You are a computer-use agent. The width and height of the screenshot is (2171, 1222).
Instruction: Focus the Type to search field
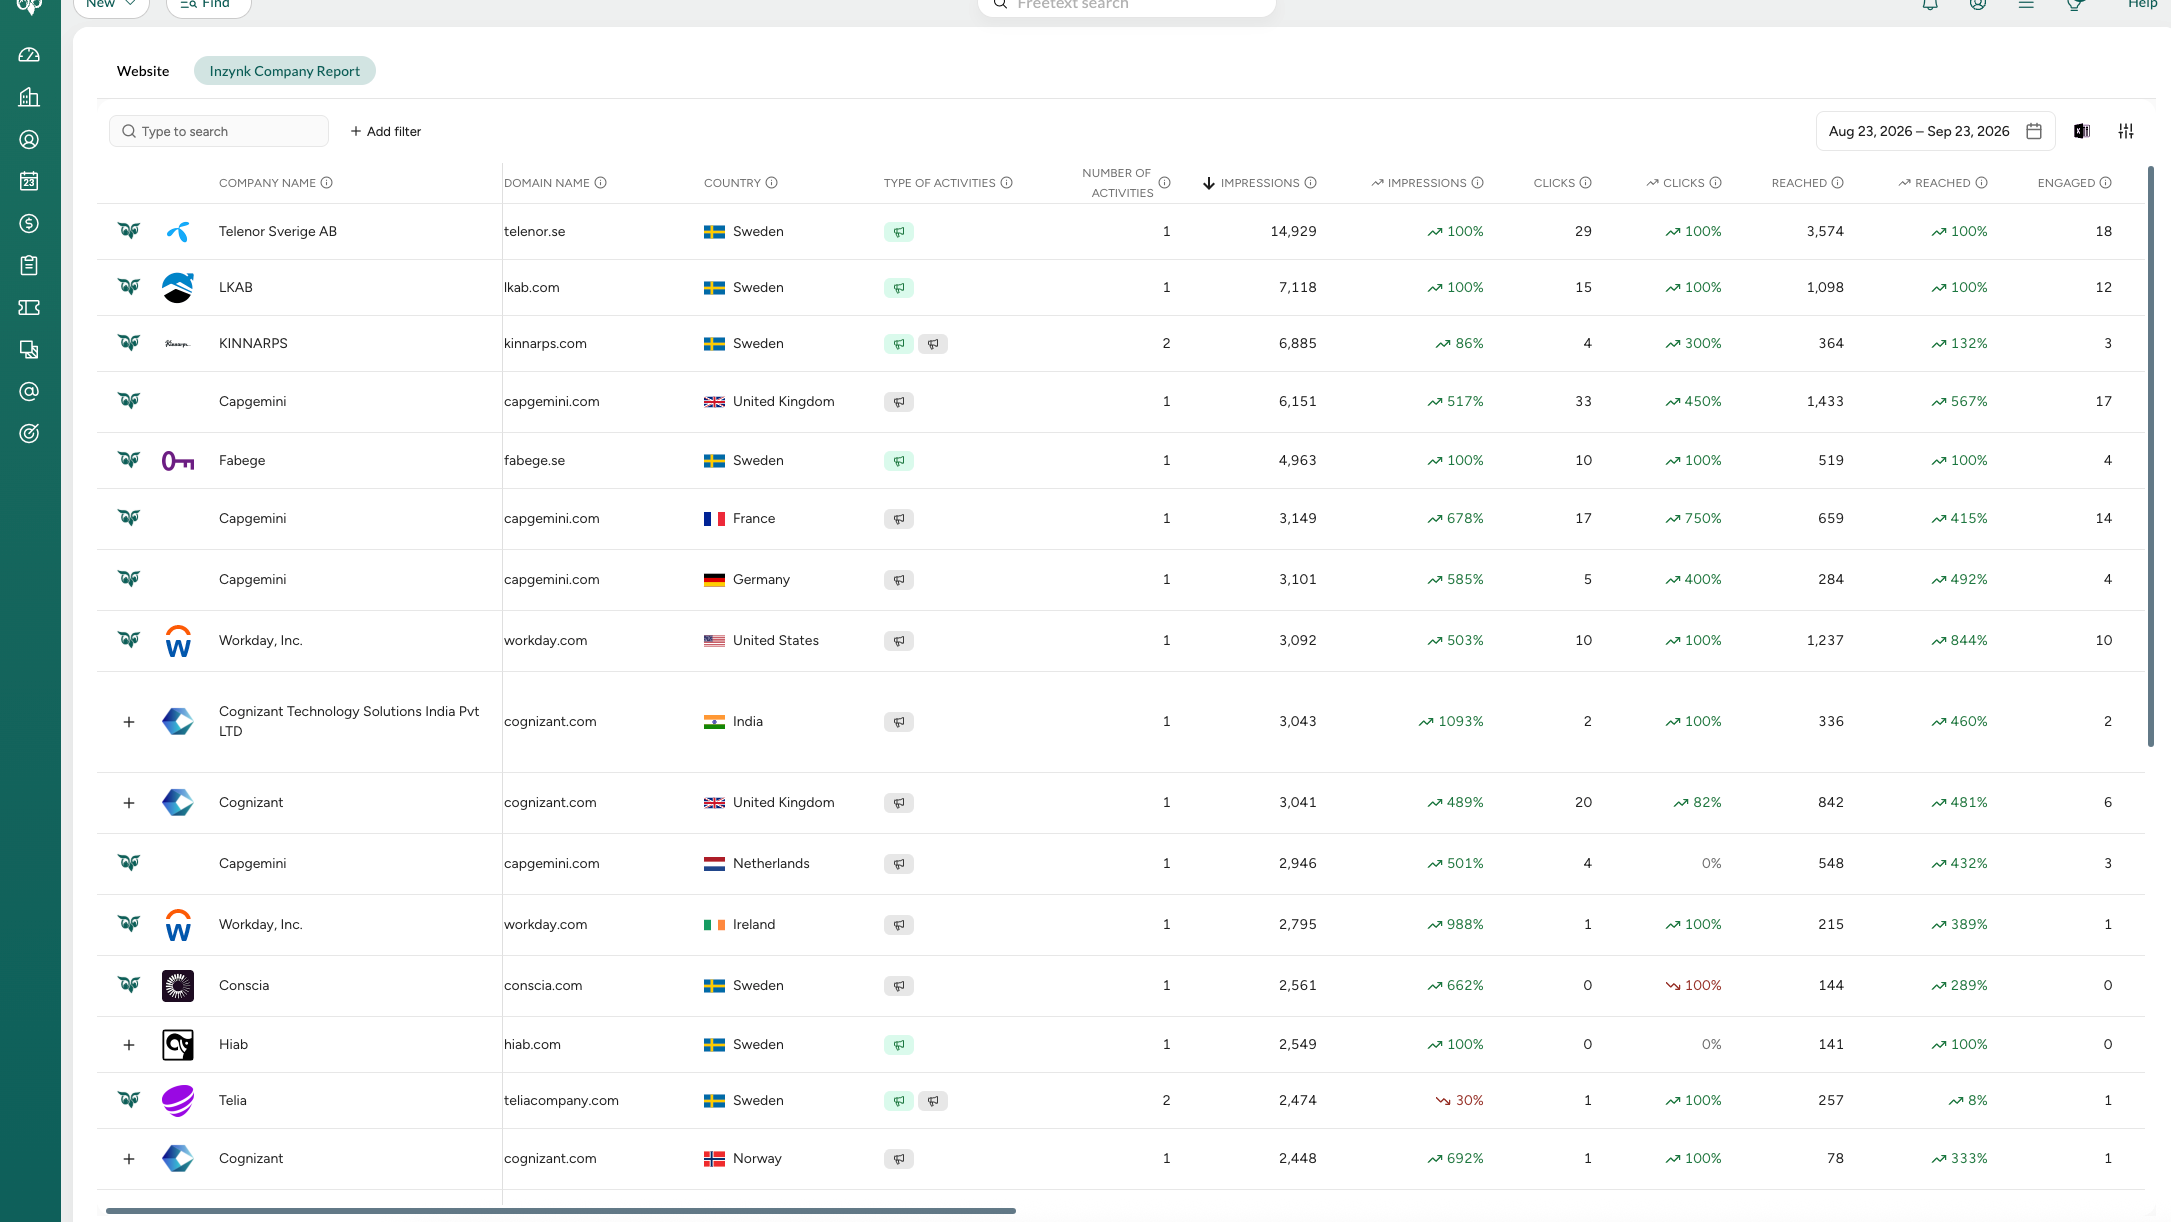[219, 131]
